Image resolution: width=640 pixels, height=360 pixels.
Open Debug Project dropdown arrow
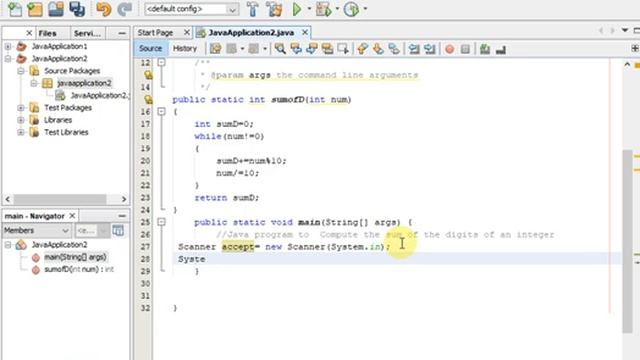(337, 9)
